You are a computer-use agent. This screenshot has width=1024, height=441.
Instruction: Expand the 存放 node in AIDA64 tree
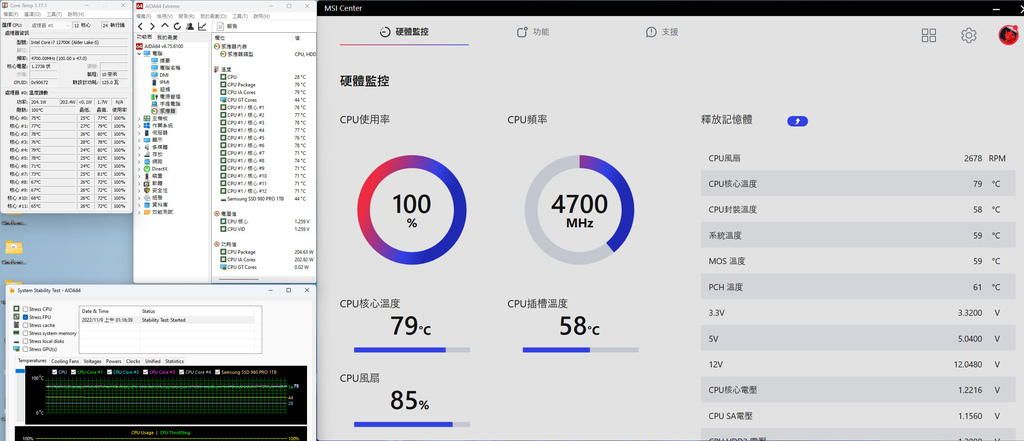[x=139, y=154]
